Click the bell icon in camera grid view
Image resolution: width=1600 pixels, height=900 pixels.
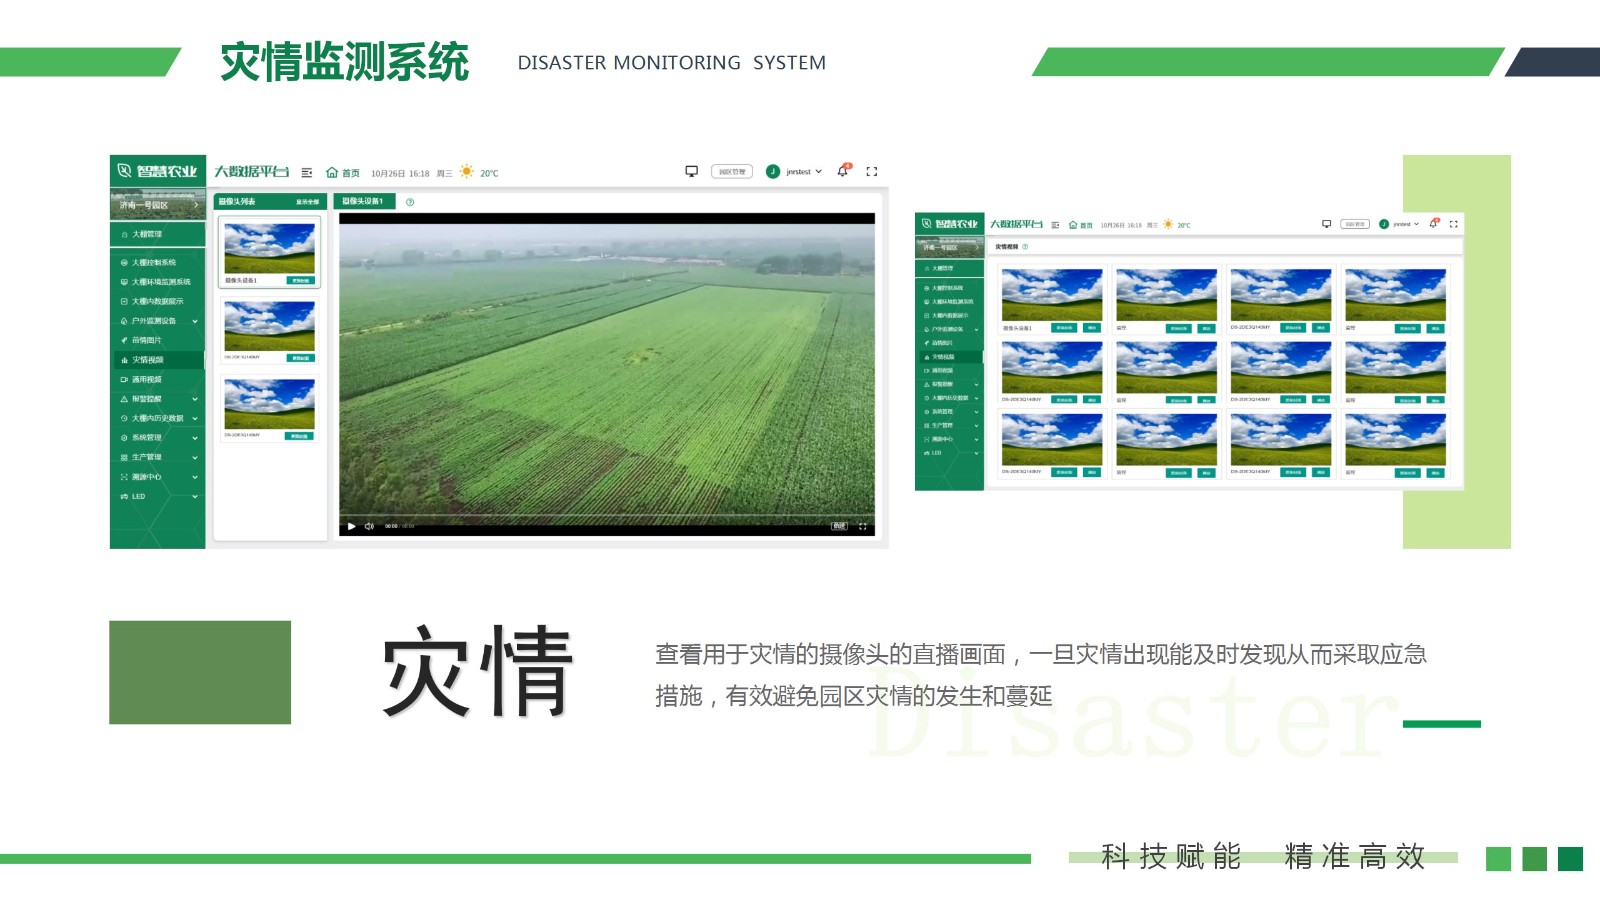[x=1433, y=224]
